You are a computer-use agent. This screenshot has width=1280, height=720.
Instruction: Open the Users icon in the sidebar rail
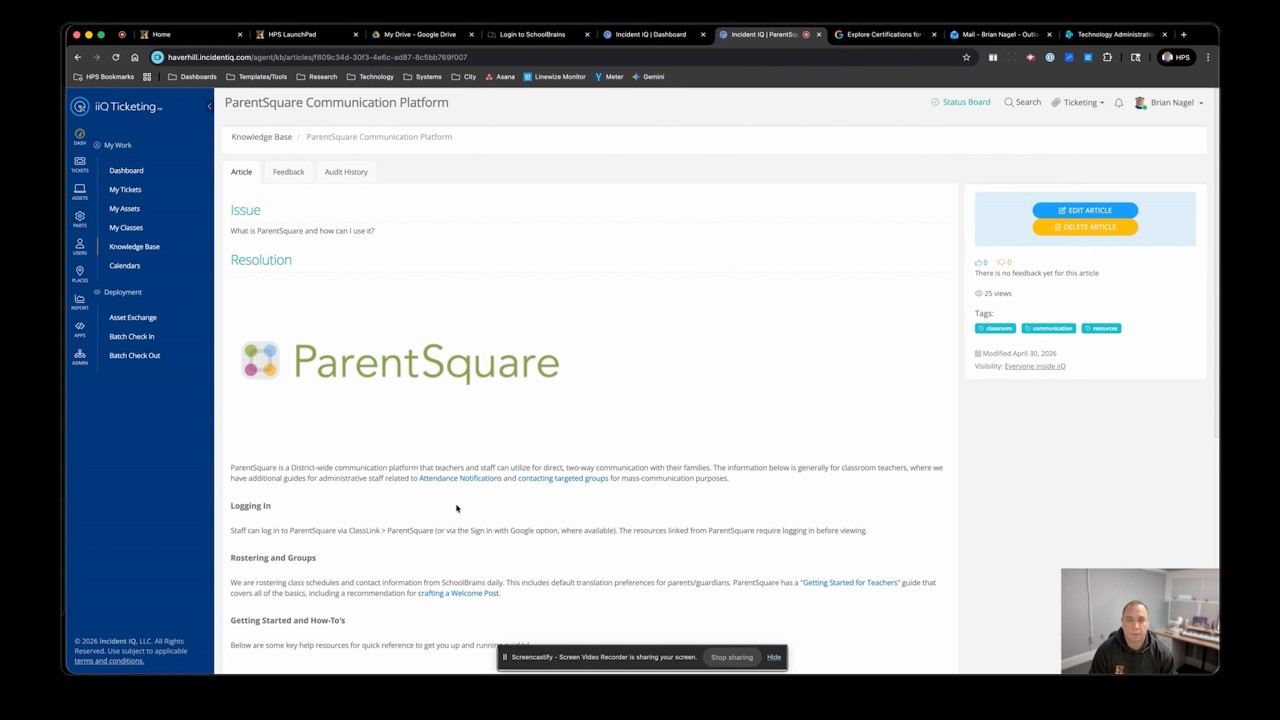click(80, 246)
